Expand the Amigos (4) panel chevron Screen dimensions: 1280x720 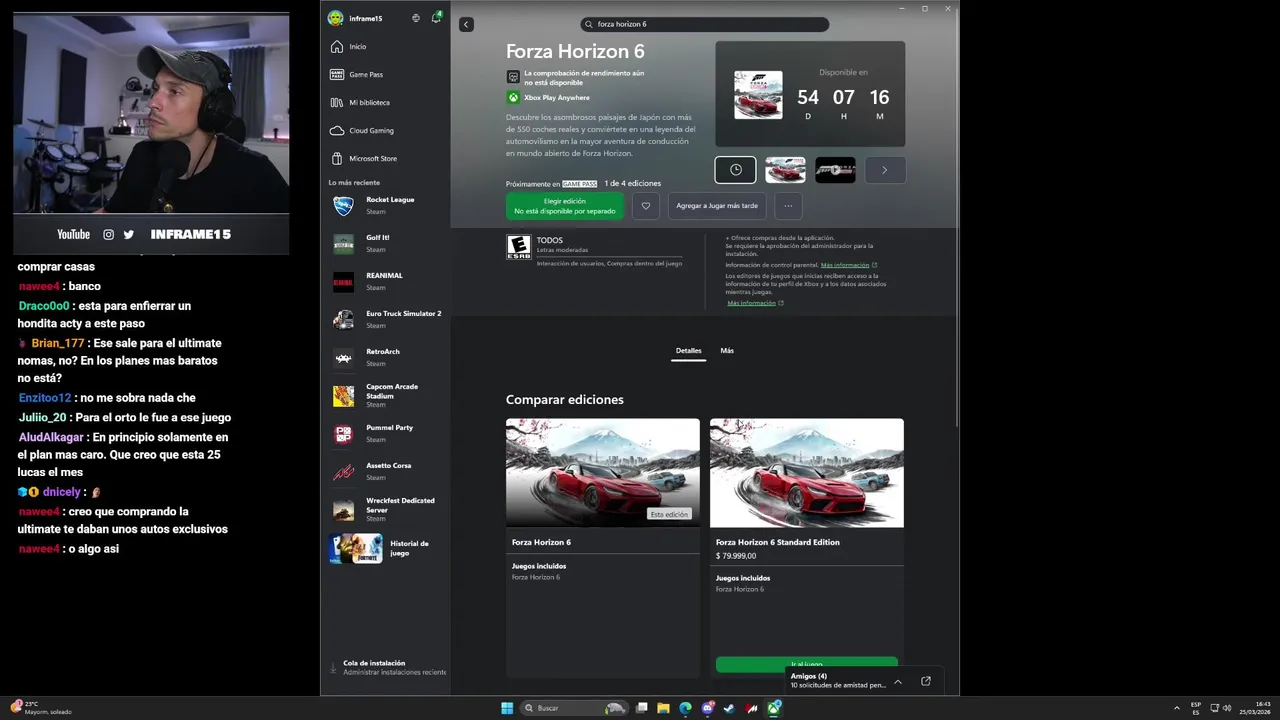pos(898,681)
